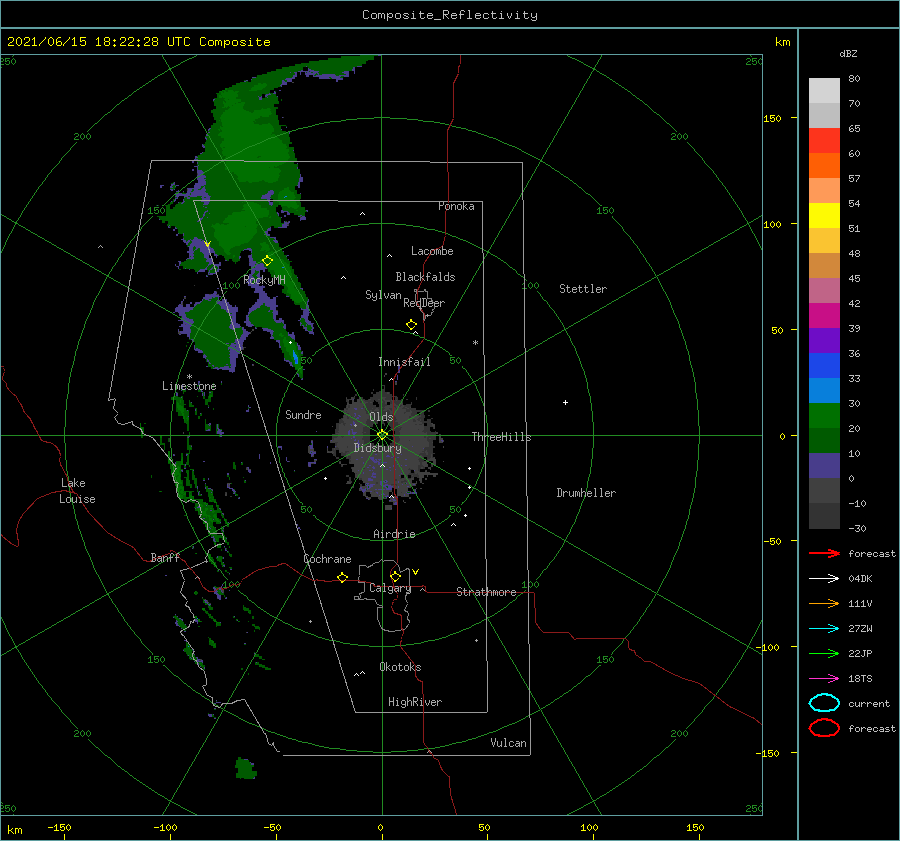Click the dBZ legend heading
This screenshot has width=900, height=841.
[x=848, y=53]
